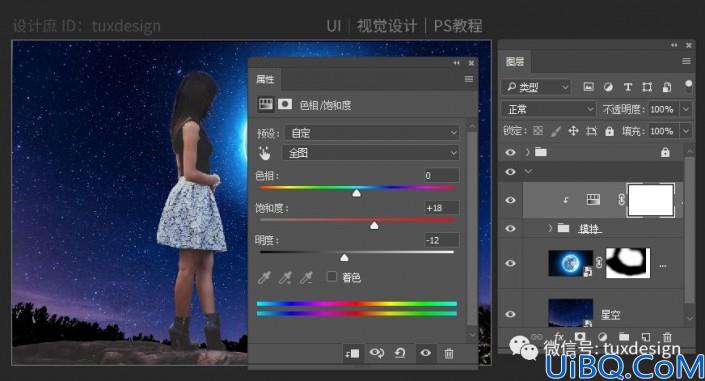Image resolution: width=705 pixels, height=381 pixels.
Task: Click link icon between moon thumbnail and mask
Action: [599, 263]
